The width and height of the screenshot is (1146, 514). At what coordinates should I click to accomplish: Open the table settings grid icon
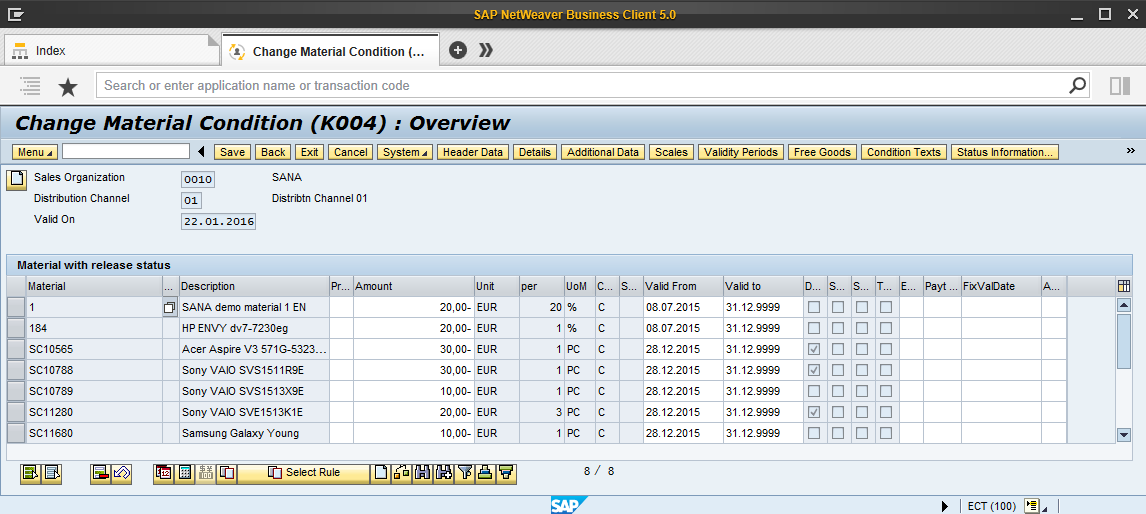pyautogui.click(x=1124, y=286)
